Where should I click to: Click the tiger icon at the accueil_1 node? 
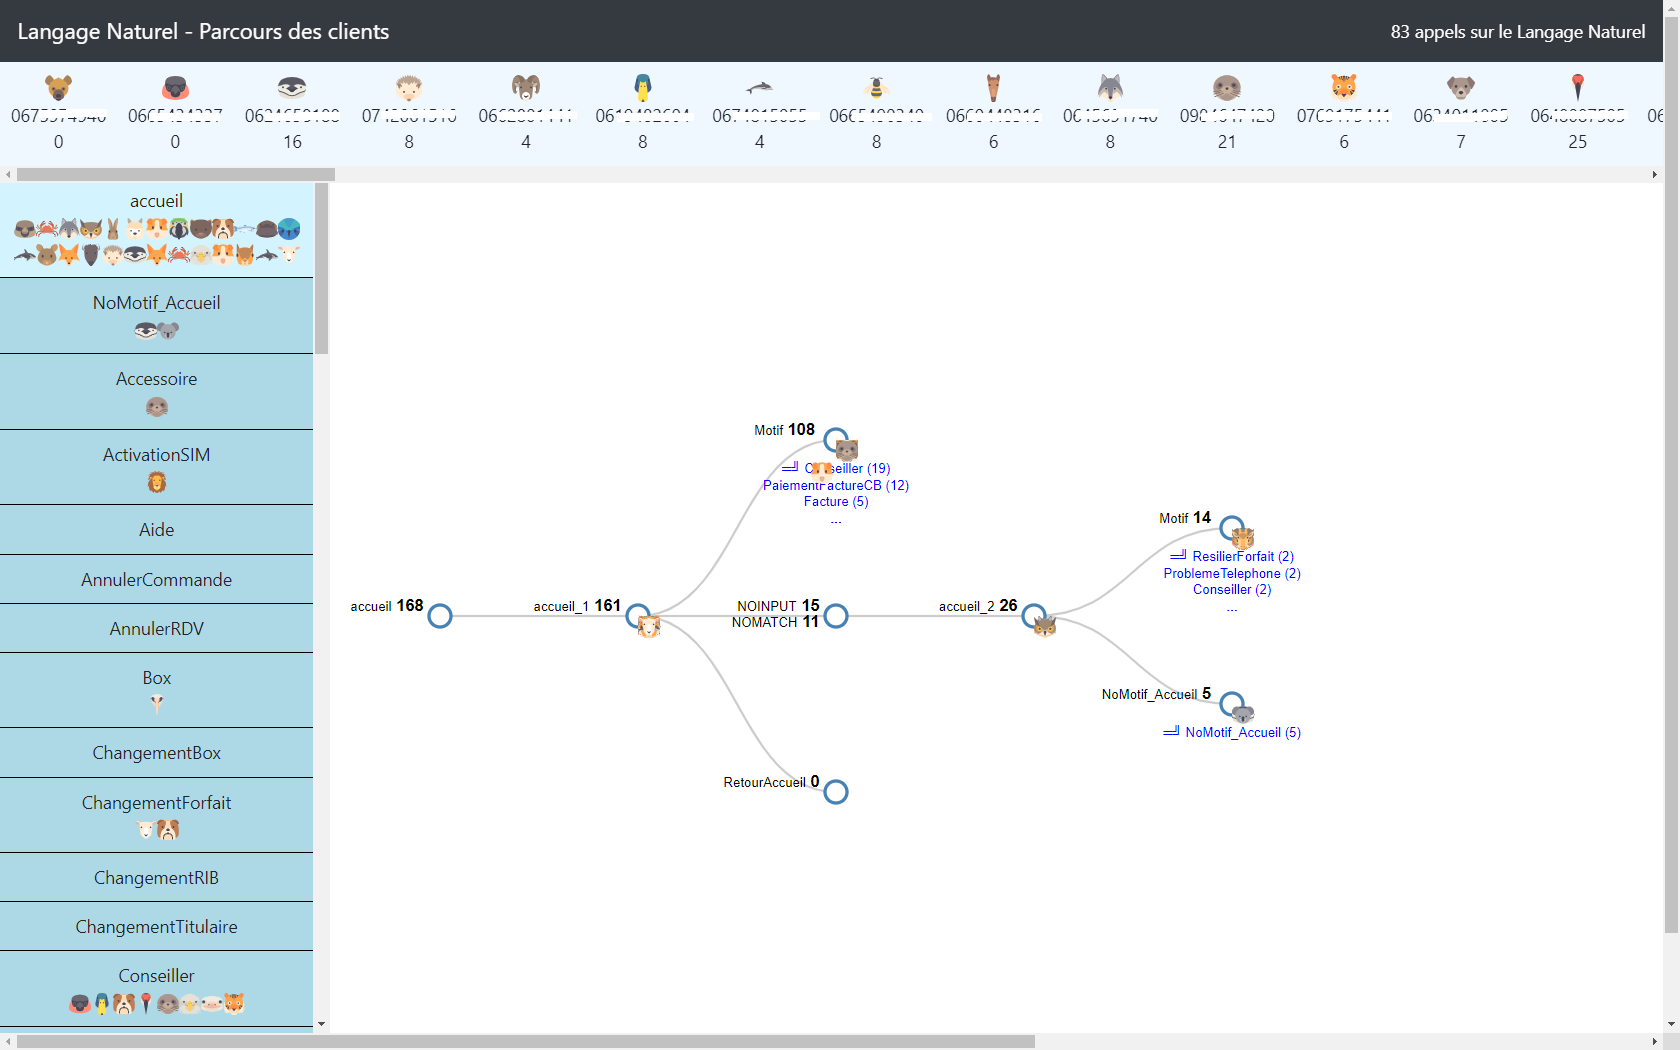(x=649, y=627)
